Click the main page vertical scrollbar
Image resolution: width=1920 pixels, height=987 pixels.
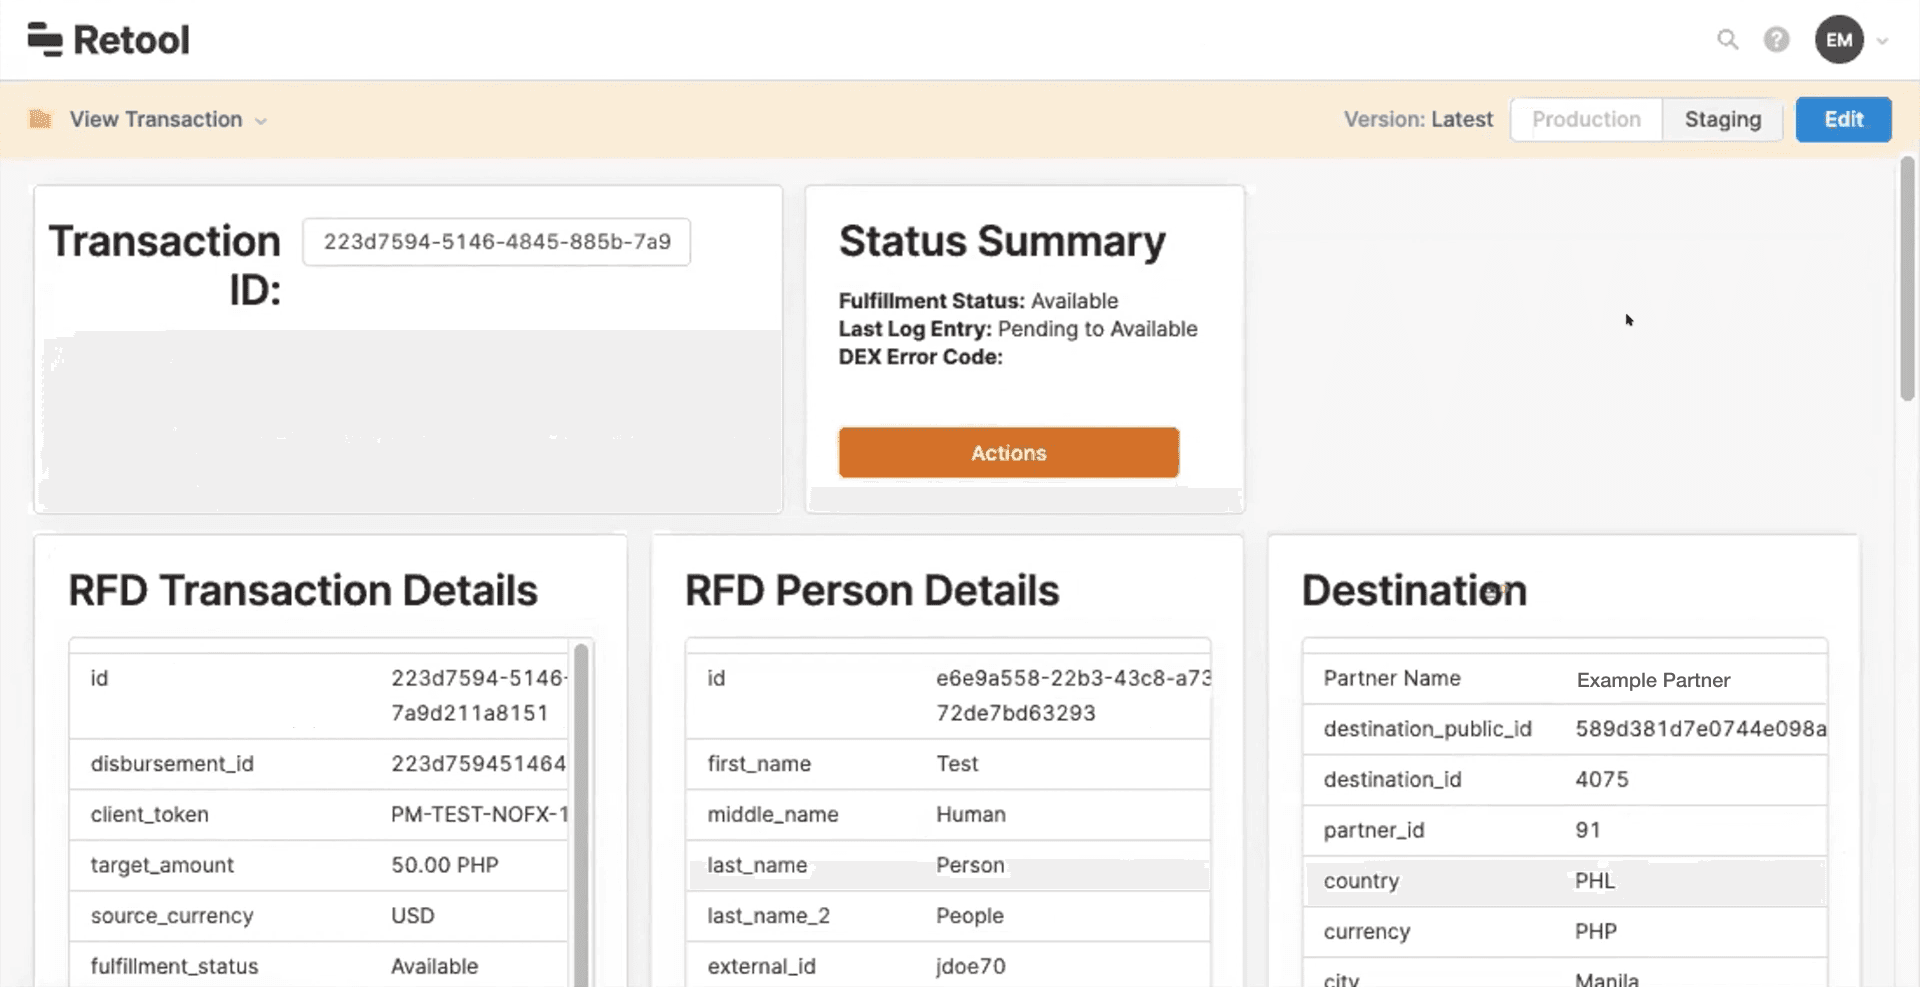click(1907, 280)
